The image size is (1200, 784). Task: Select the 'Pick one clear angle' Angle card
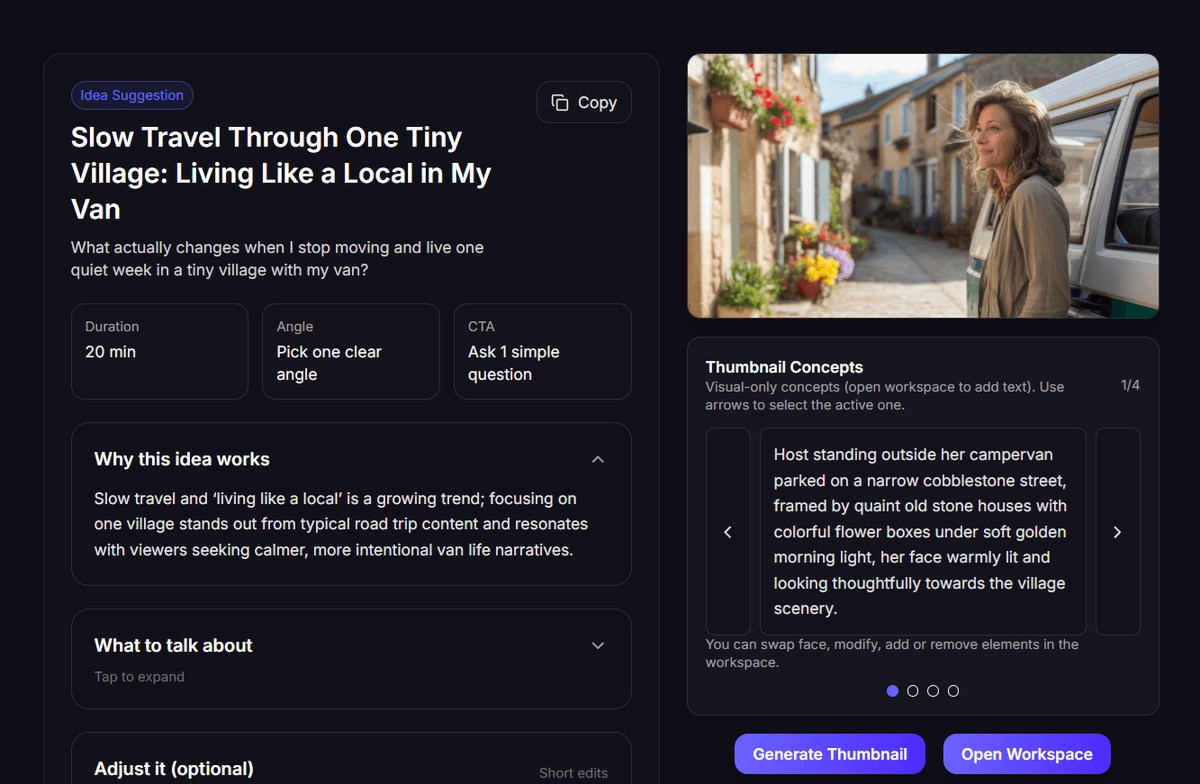click(351, 351)
